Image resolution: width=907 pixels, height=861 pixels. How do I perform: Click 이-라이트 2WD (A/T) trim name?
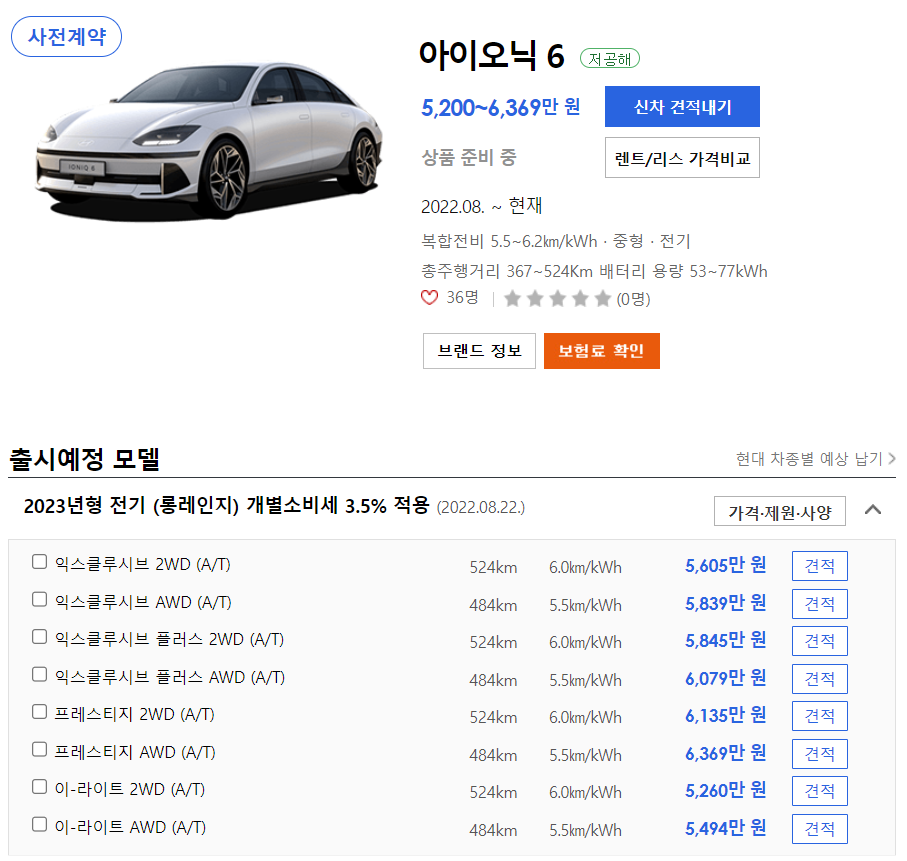point(130,789)
